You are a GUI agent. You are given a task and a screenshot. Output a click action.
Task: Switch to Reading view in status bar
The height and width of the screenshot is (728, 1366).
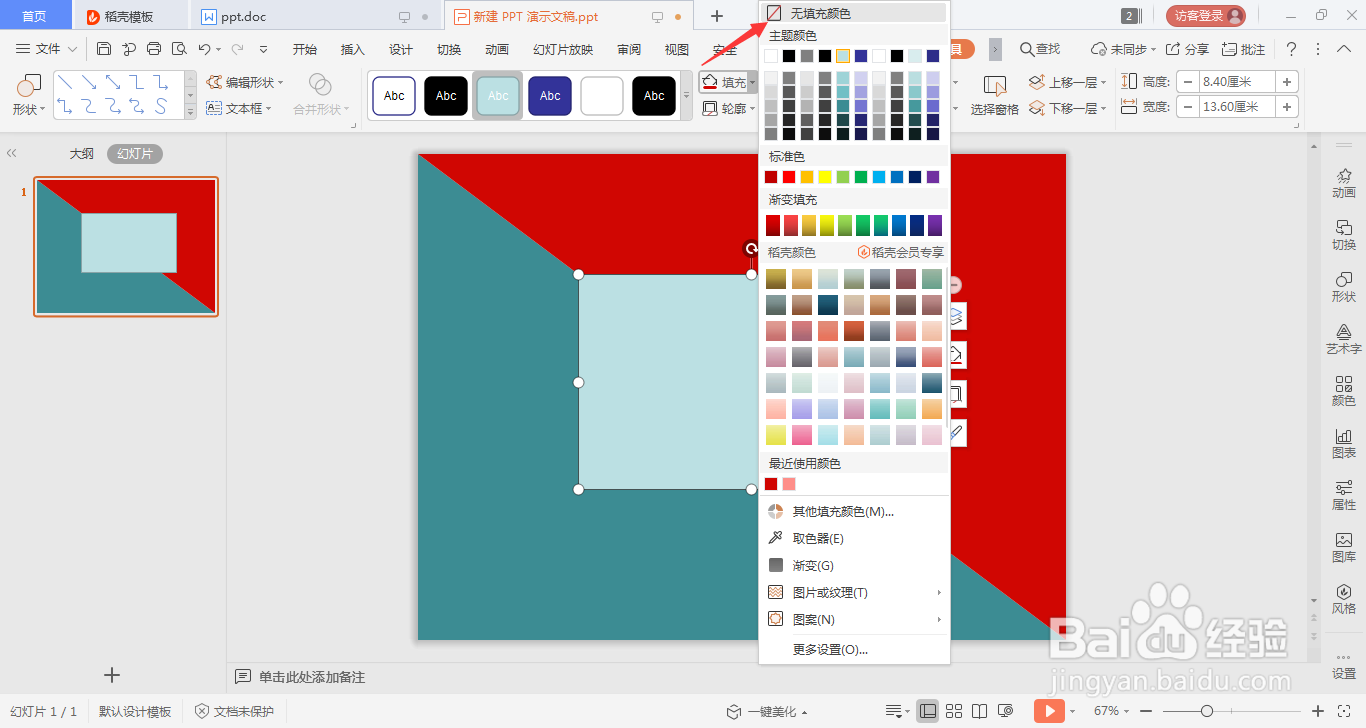point(981,711)
